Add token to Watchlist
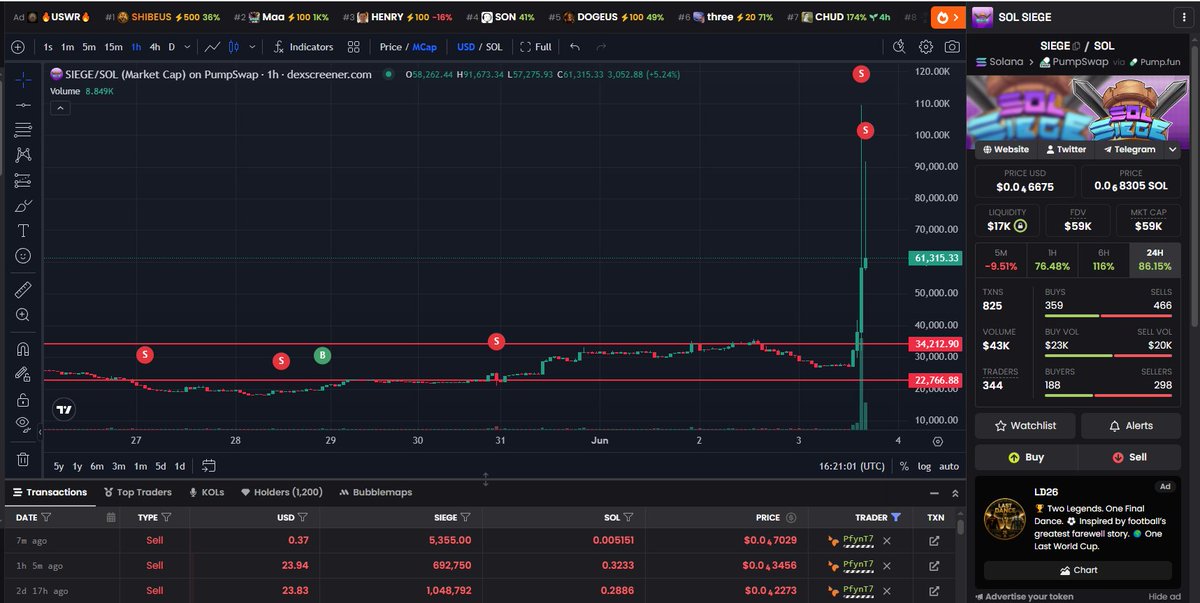Viewport: 1200px width, 603px height. (x=1026, y=425)
